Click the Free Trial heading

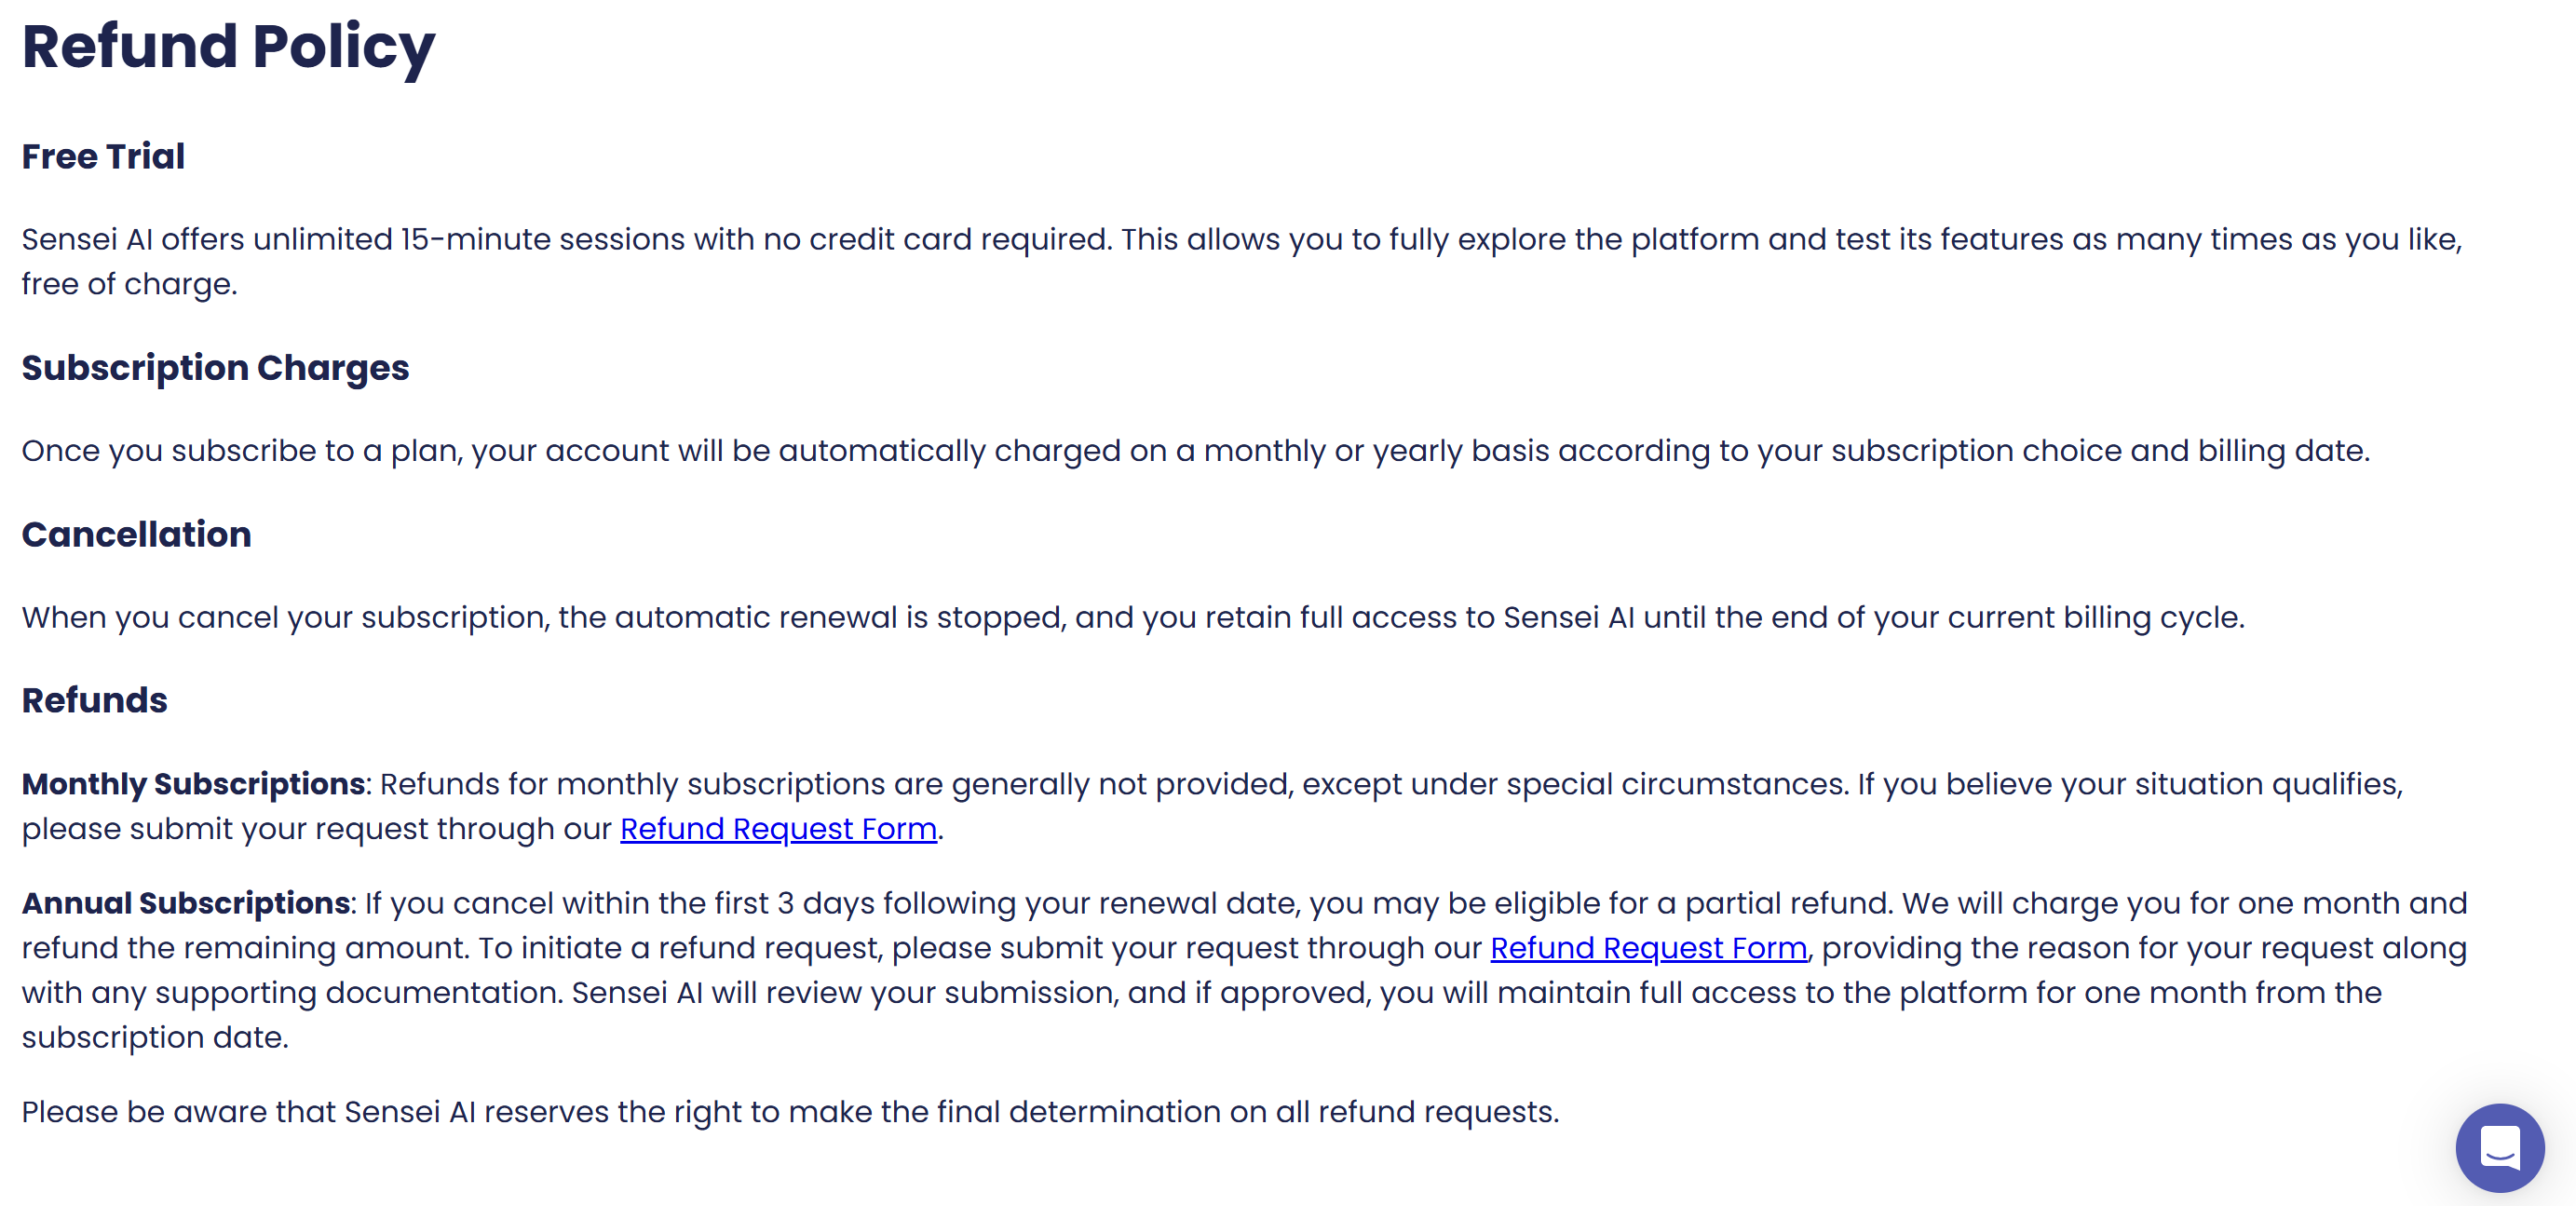coord(103,157)
